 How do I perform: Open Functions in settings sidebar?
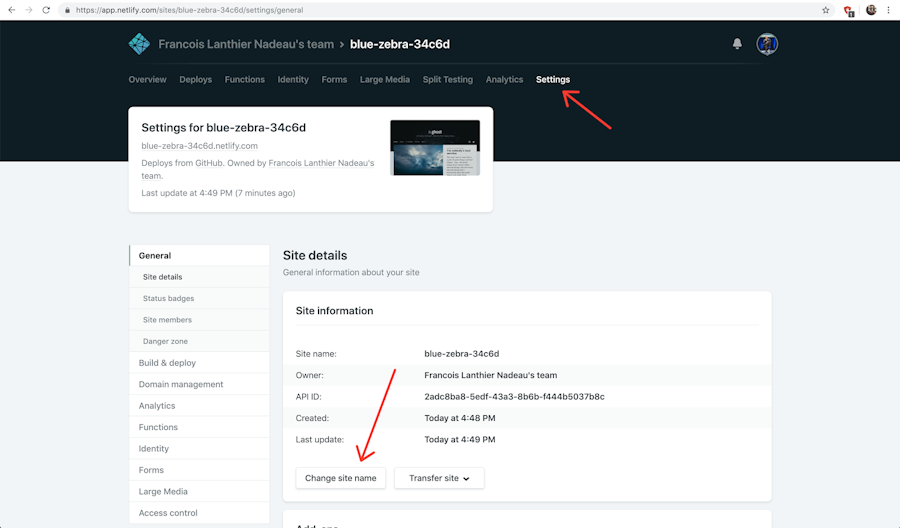tap(199, 427)
